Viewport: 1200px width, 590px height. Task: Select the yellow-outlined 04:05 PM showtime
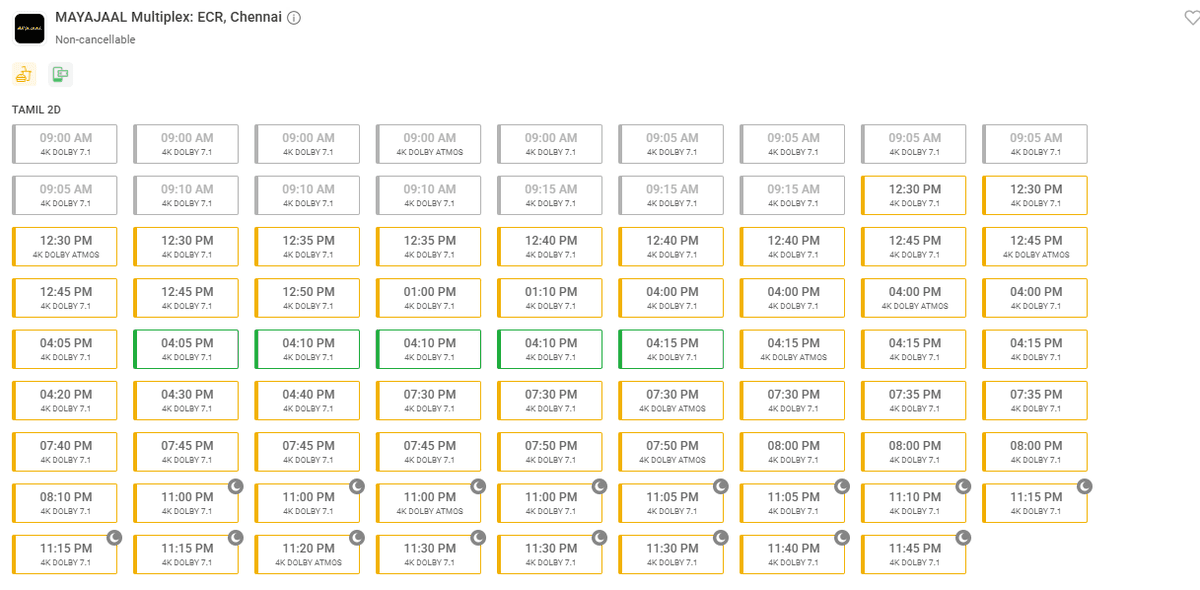pyautogui.click(x=65, y=349)
